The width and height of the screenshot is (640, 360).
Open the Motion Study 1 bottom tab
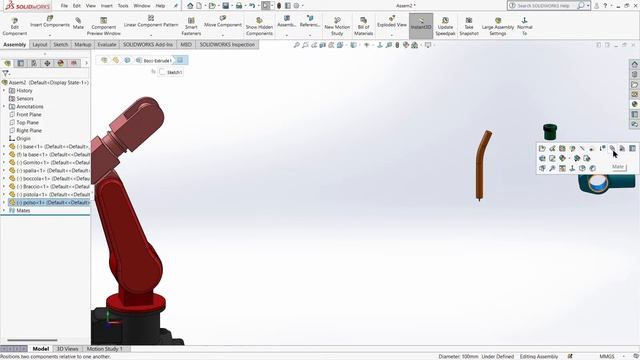[x=104, y=349]
